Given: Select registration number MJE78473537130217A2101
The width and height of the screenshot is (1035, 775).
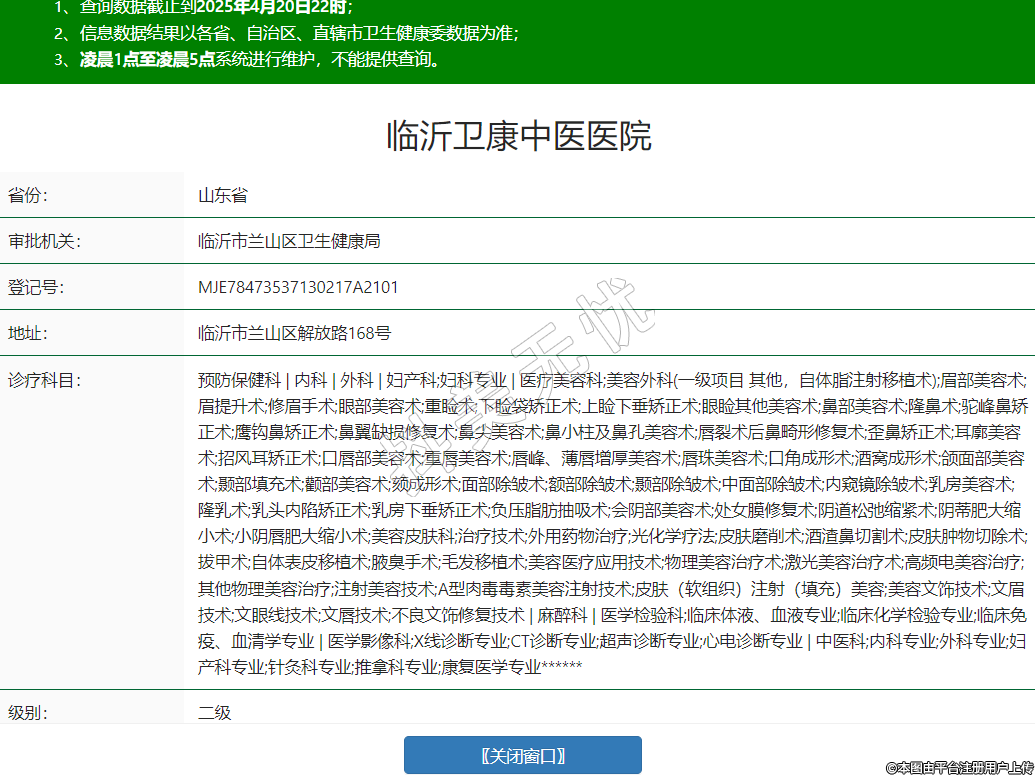Looking at the screenshot, I should coord(298,288).
